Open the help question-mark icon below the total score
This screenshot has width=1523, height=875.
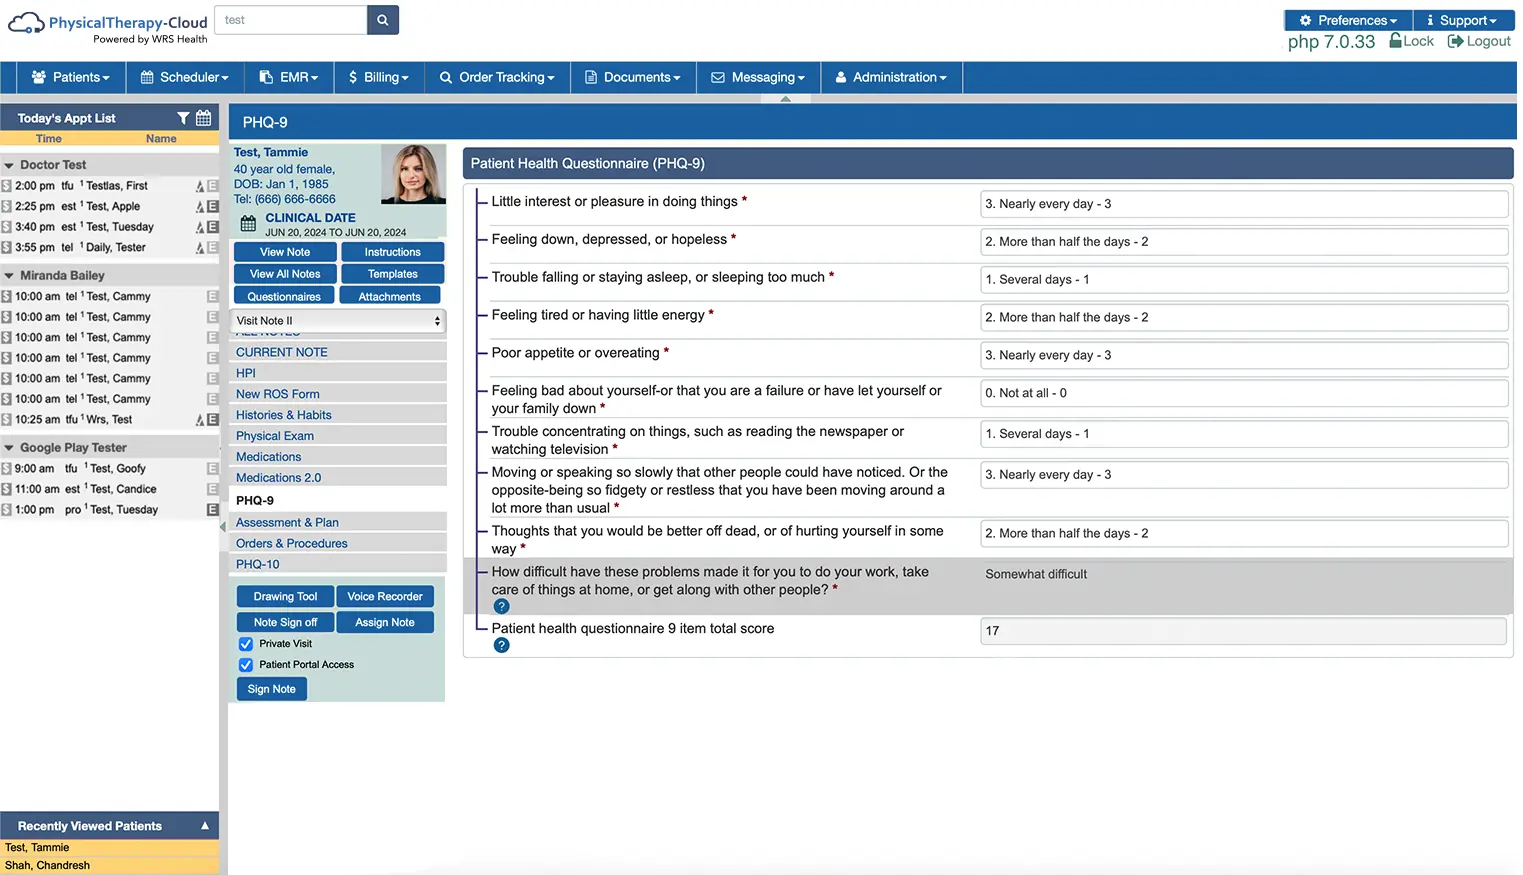tap(501, 645)
